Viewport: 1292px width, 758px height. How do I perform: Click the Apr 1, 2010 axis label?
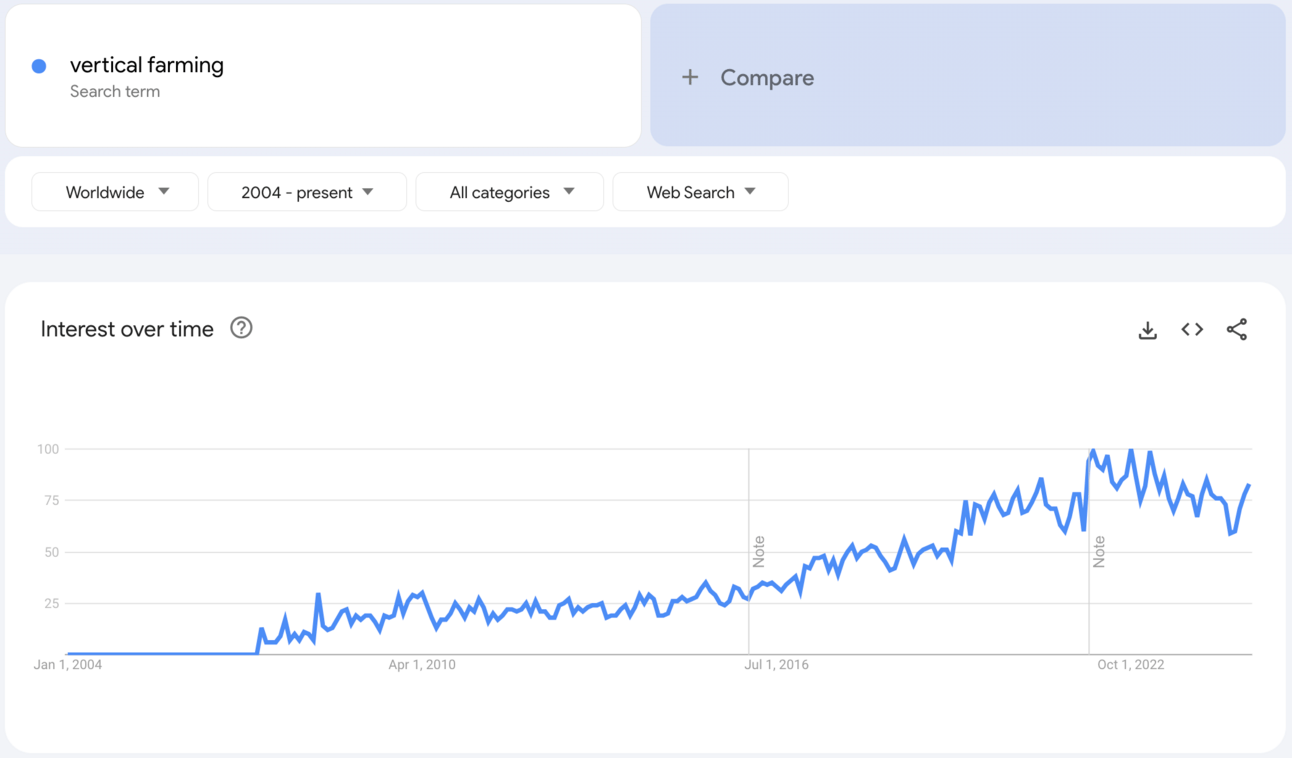pos(422,664)
